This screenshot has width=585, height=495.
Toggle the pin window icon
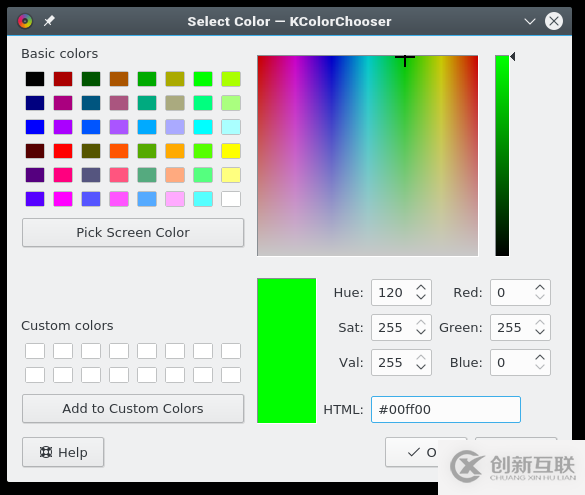pos(49,21)
